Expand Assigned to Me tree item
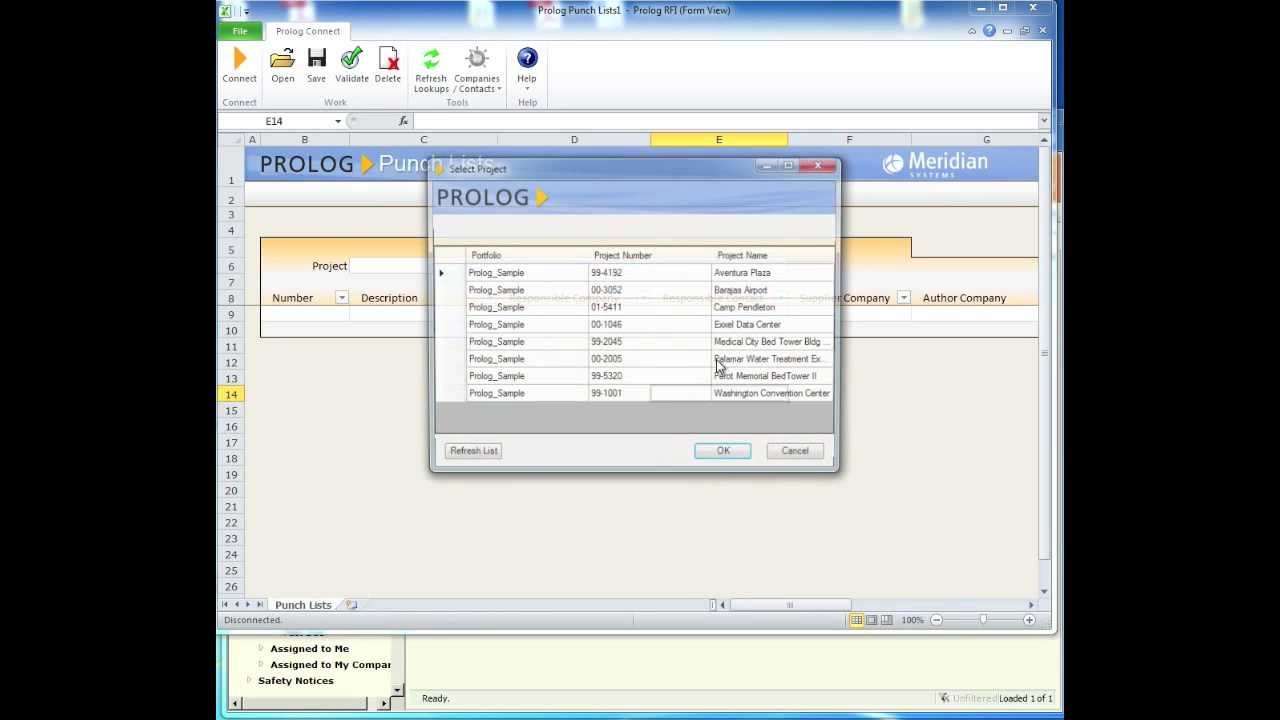The image size is (1280, 720). click(x=261, y=649)
